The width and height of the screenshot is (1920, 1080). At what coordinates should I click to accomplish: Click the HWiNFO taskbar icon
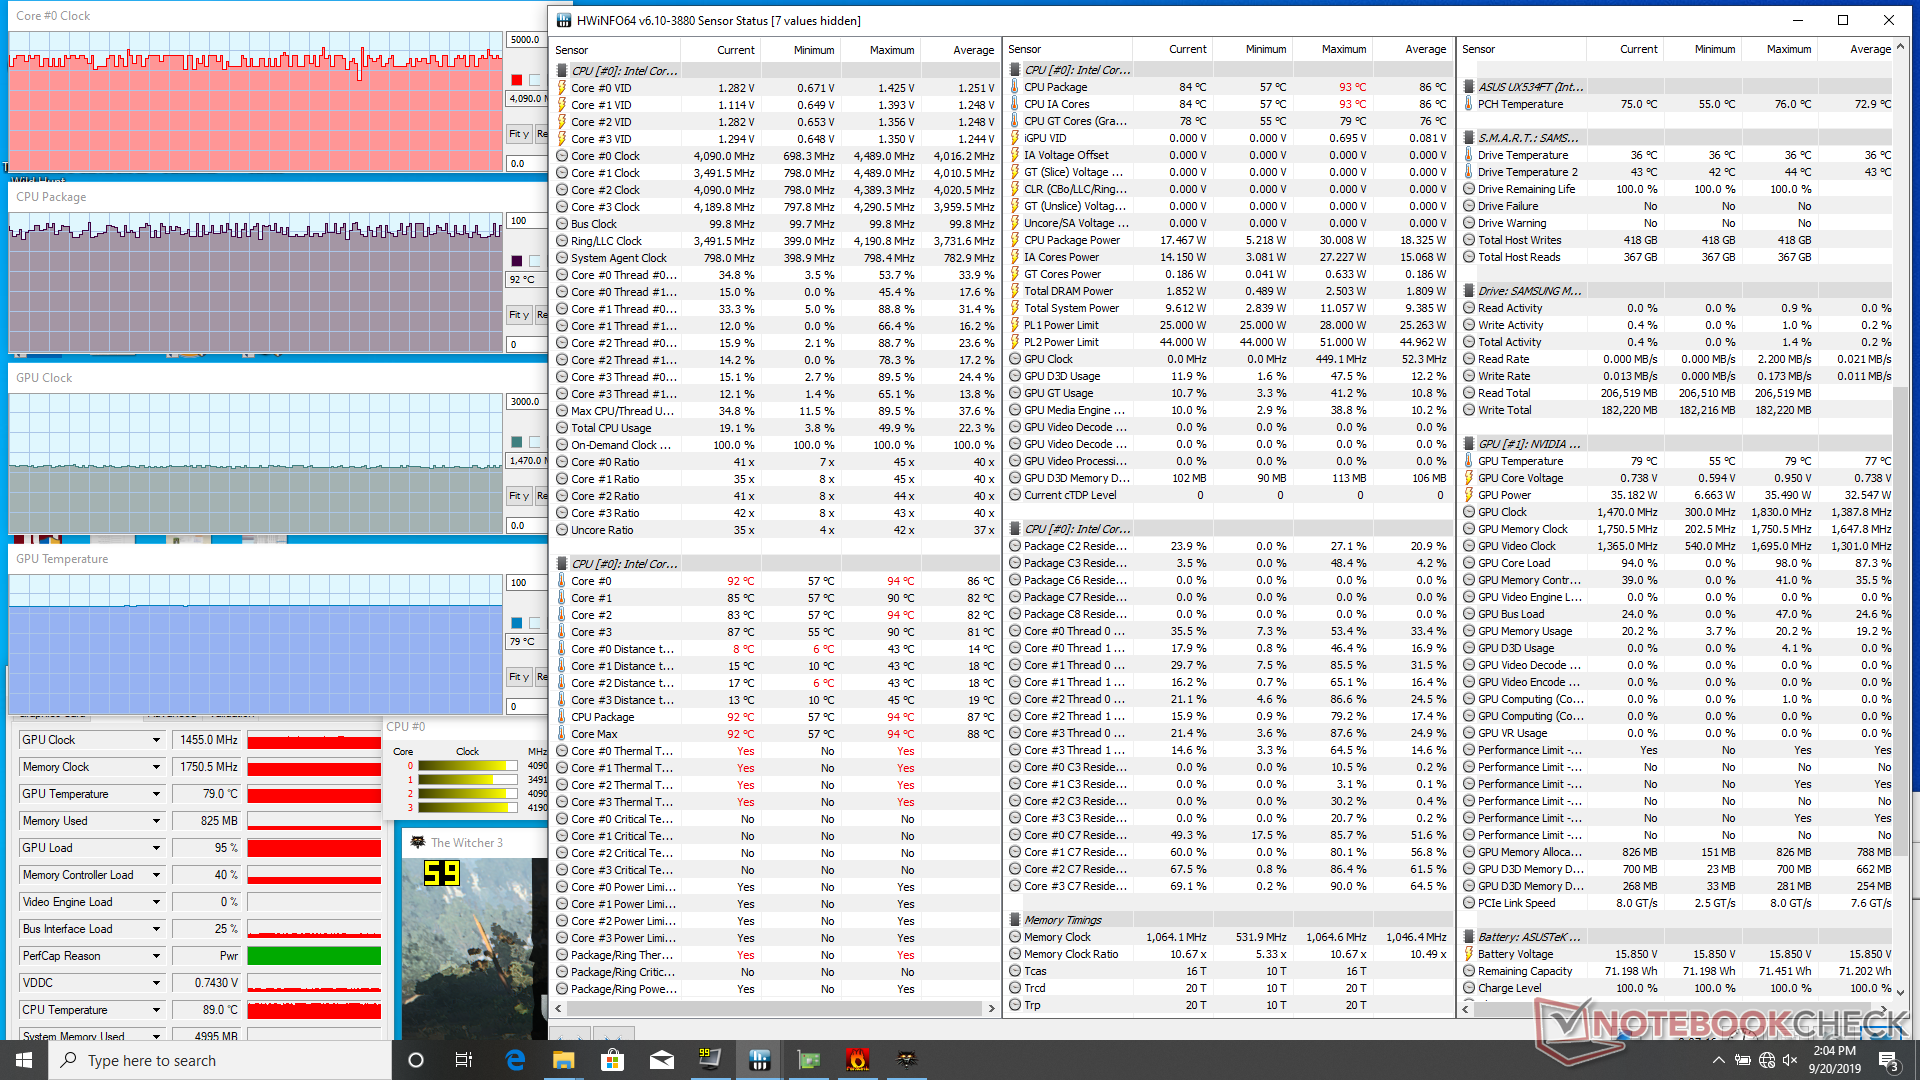(x=759, y=1060)
